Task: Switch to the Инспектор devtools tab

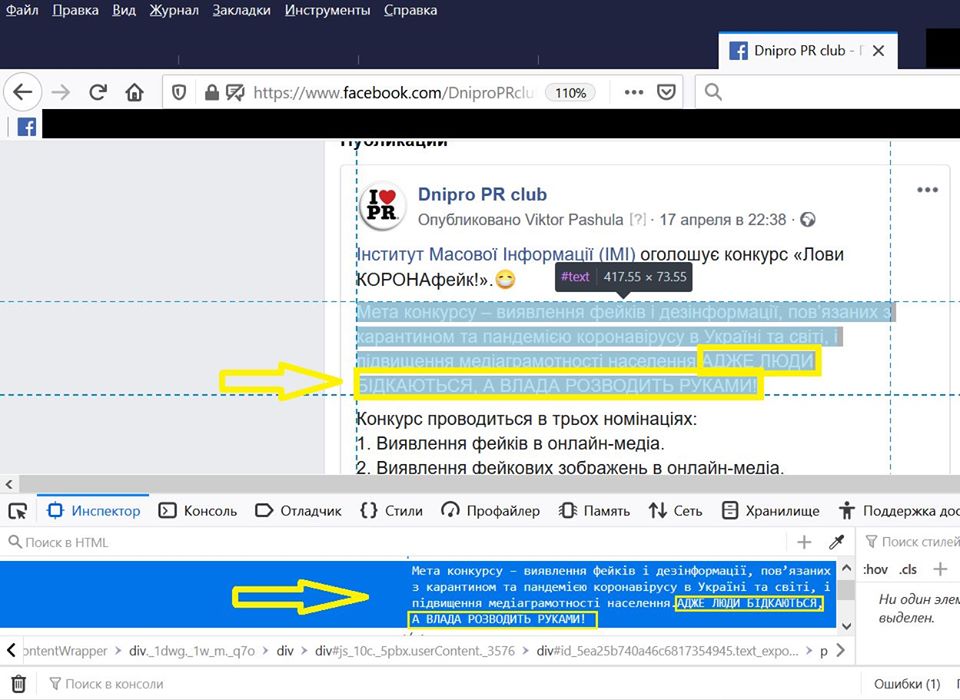Action: [94, 511]
